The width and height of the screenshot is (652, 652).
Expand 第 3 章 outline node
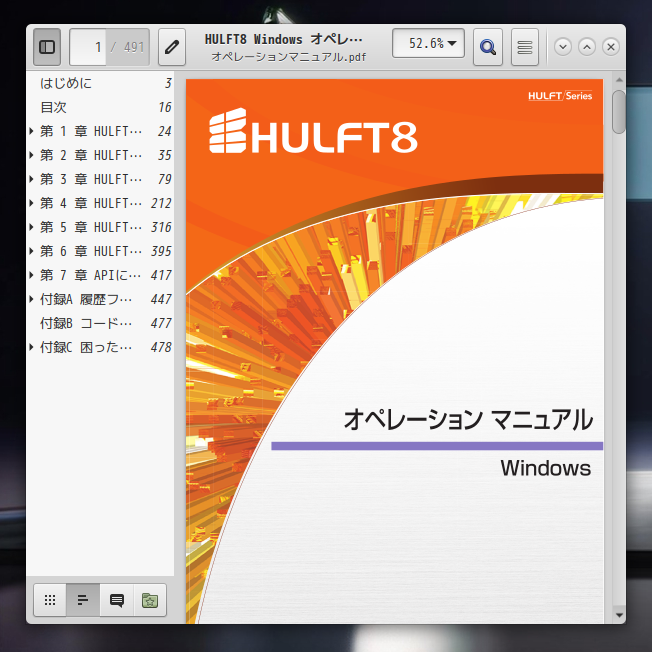tap(32, 179)
